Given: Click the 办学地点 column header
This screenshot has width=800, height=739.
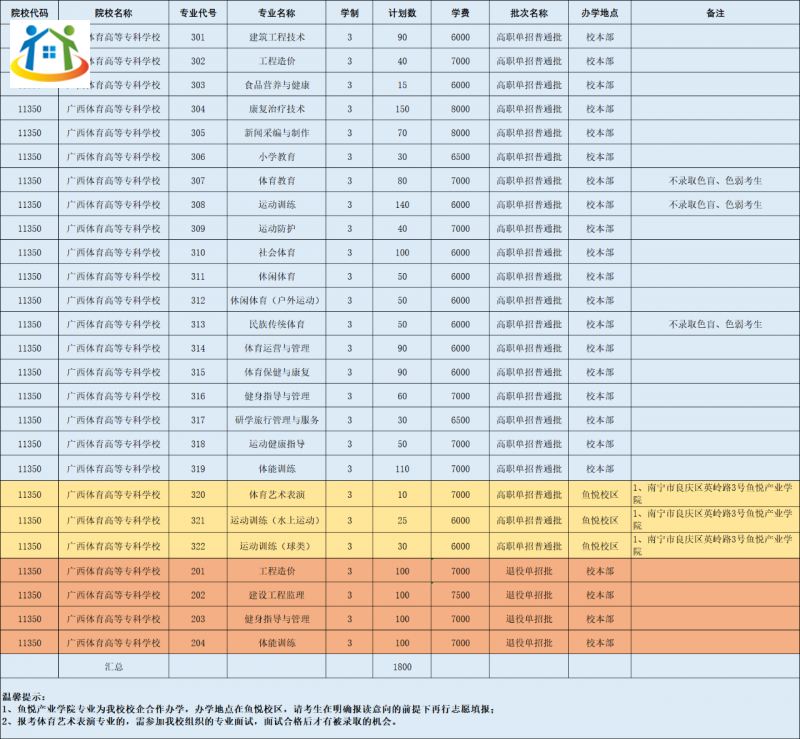Looking at the screenshot, I should tap(599, 13).
